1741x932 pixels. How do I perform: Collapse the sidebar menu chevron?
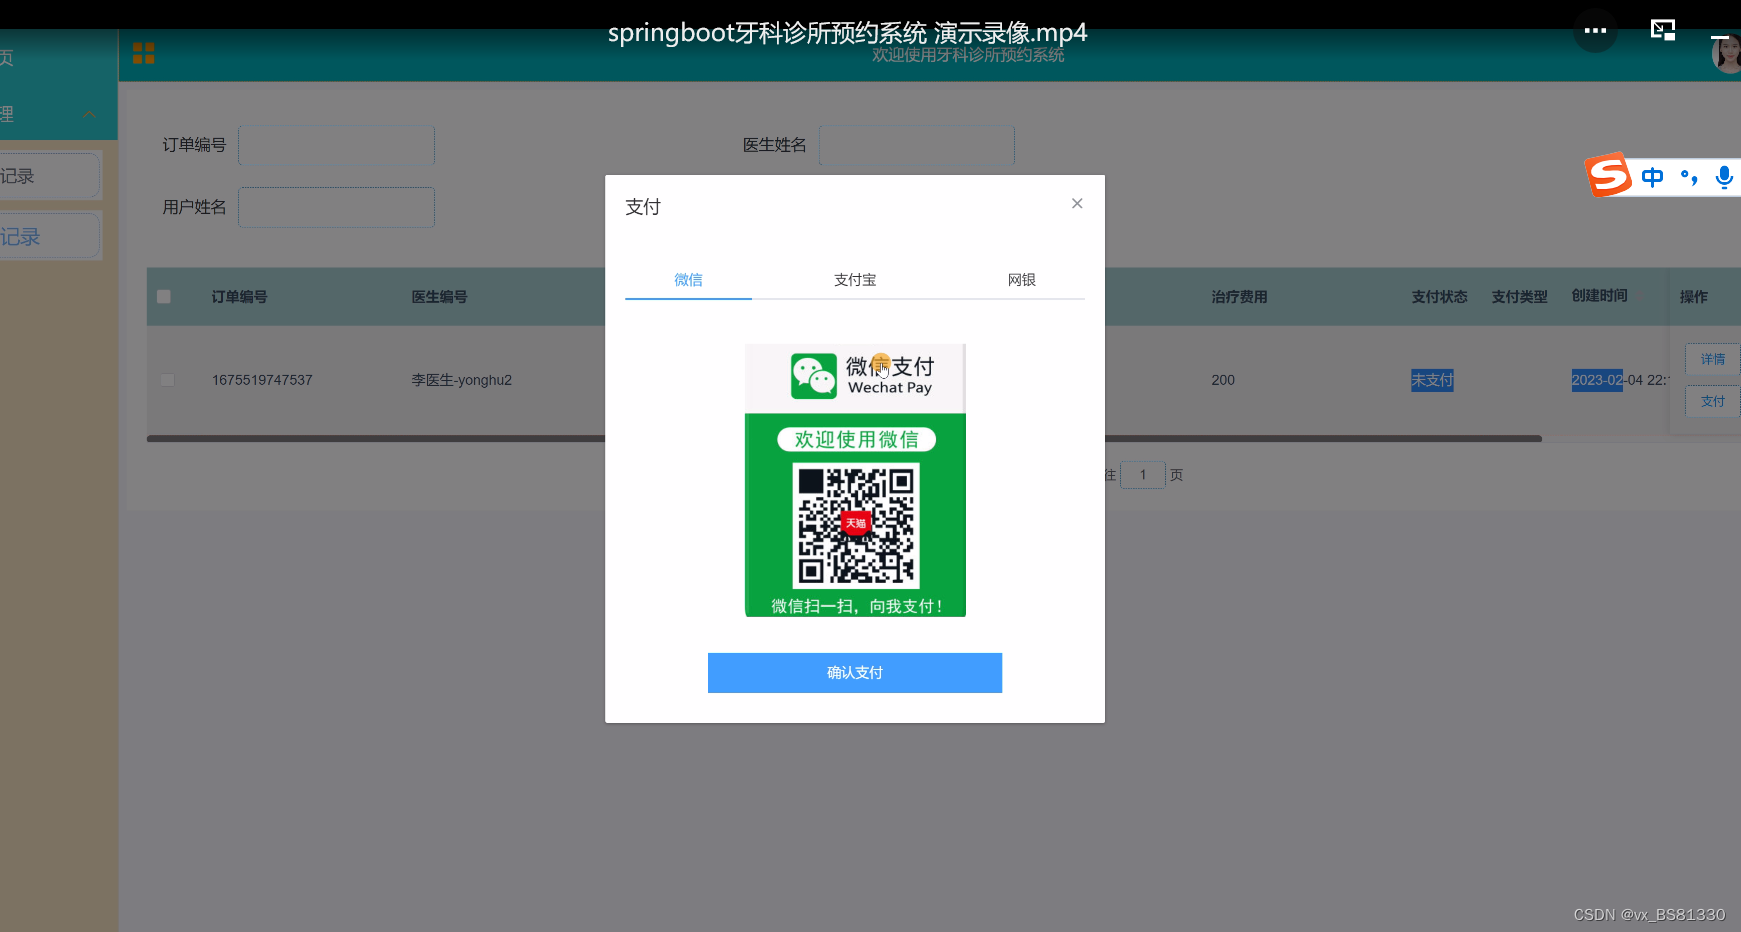pos(89,114)
